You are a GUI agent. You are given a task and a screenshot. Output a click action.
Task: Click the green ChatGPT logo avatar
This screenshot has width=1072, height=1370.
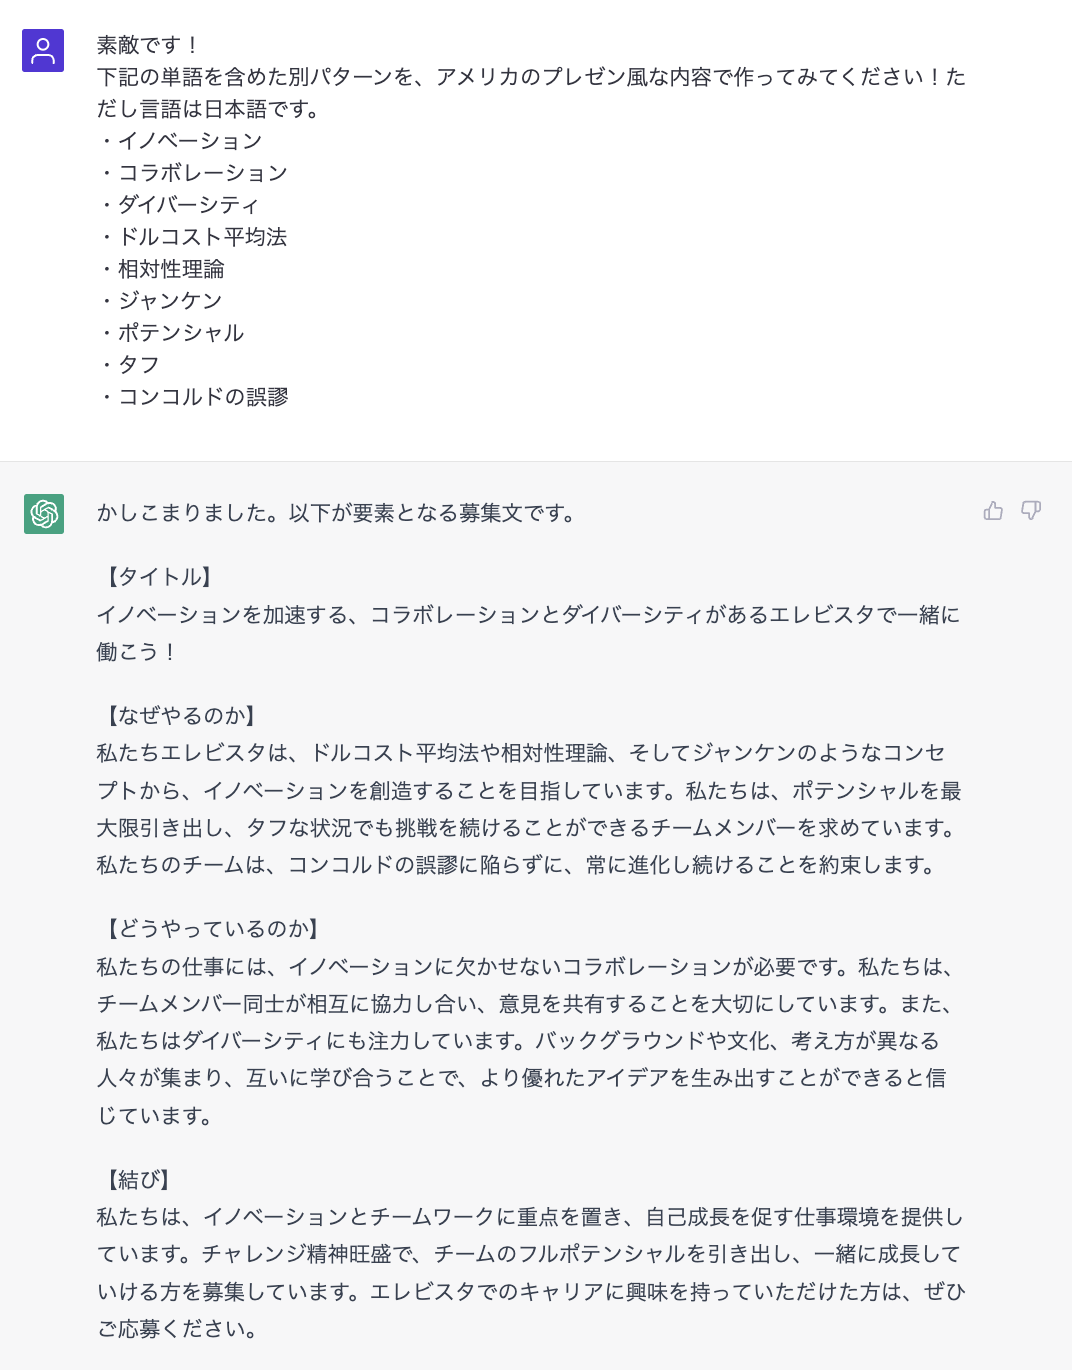click(44, 514)
